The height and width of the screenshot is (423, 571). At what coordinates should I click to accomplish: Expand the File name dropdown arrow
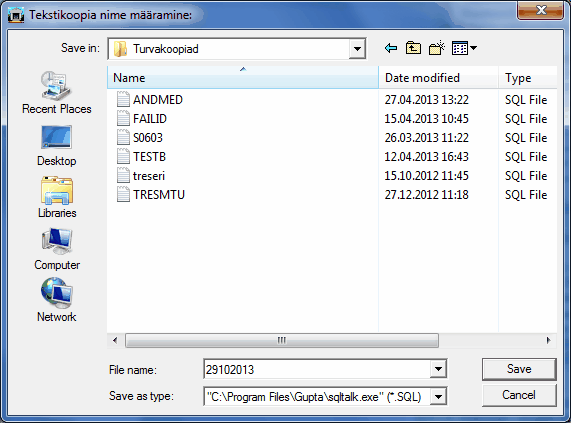438,369
